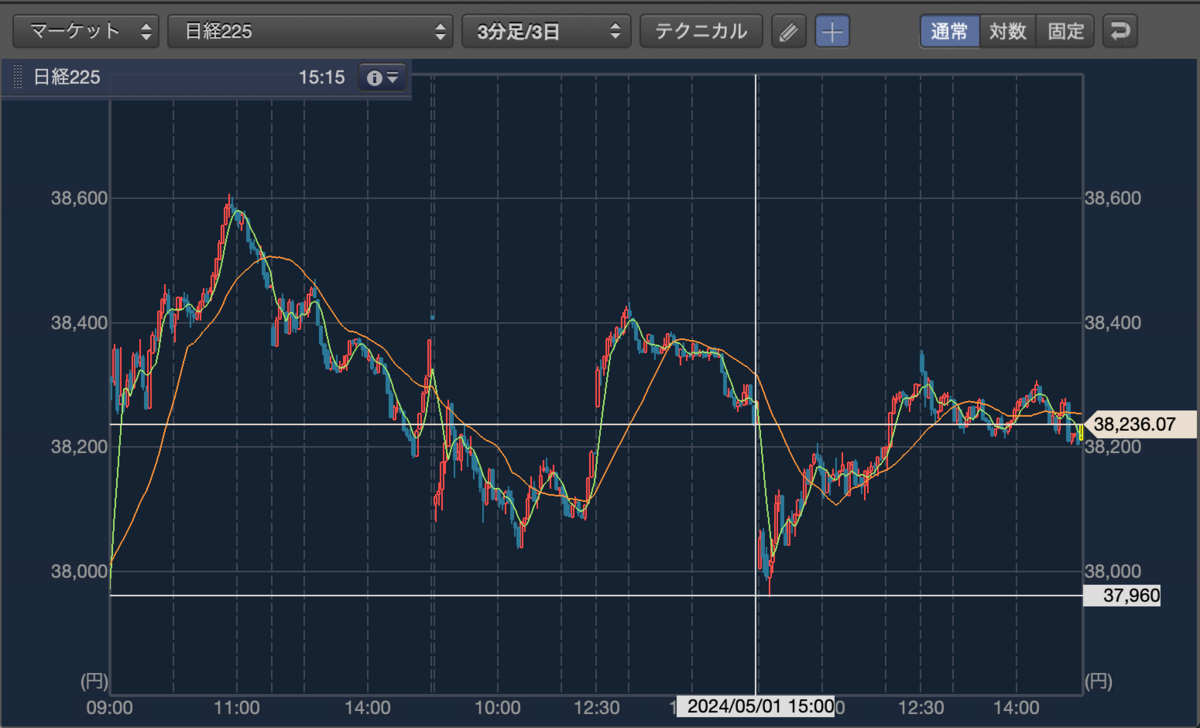
Task: Click the 38,600 level on the right axis
Action: tap(1111, 199)
